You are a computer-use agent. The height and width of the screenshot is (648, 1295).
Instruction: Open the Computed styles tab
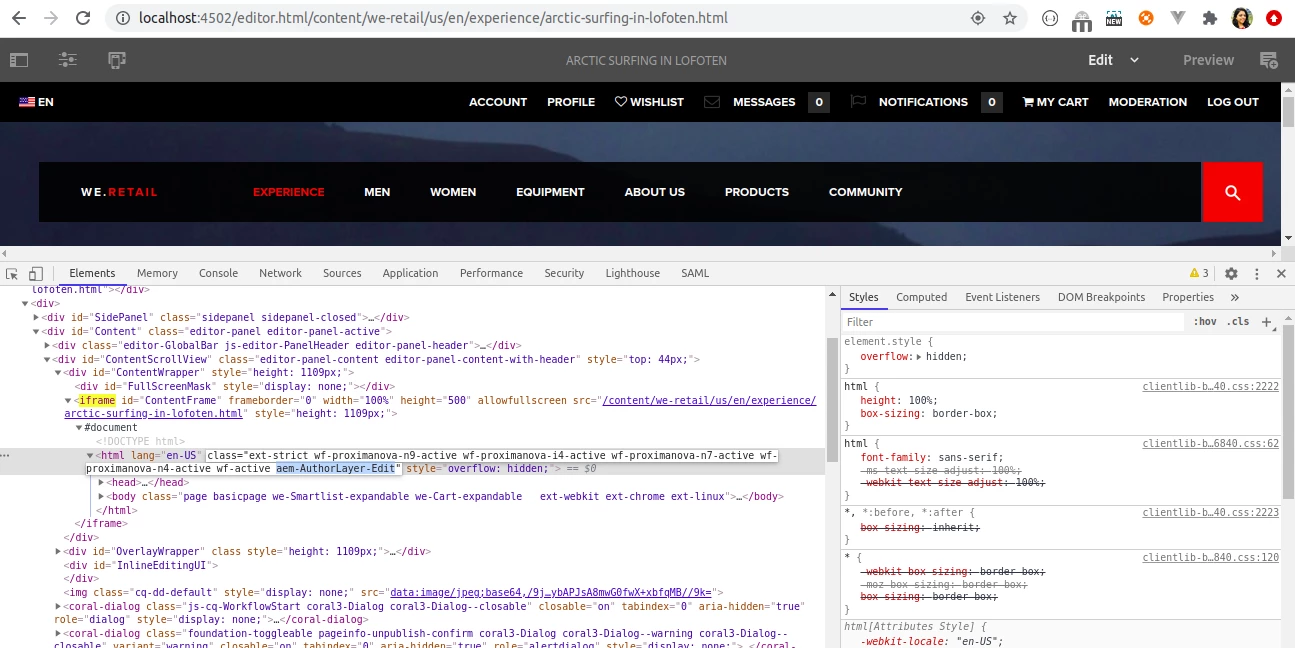click(921, 297)
